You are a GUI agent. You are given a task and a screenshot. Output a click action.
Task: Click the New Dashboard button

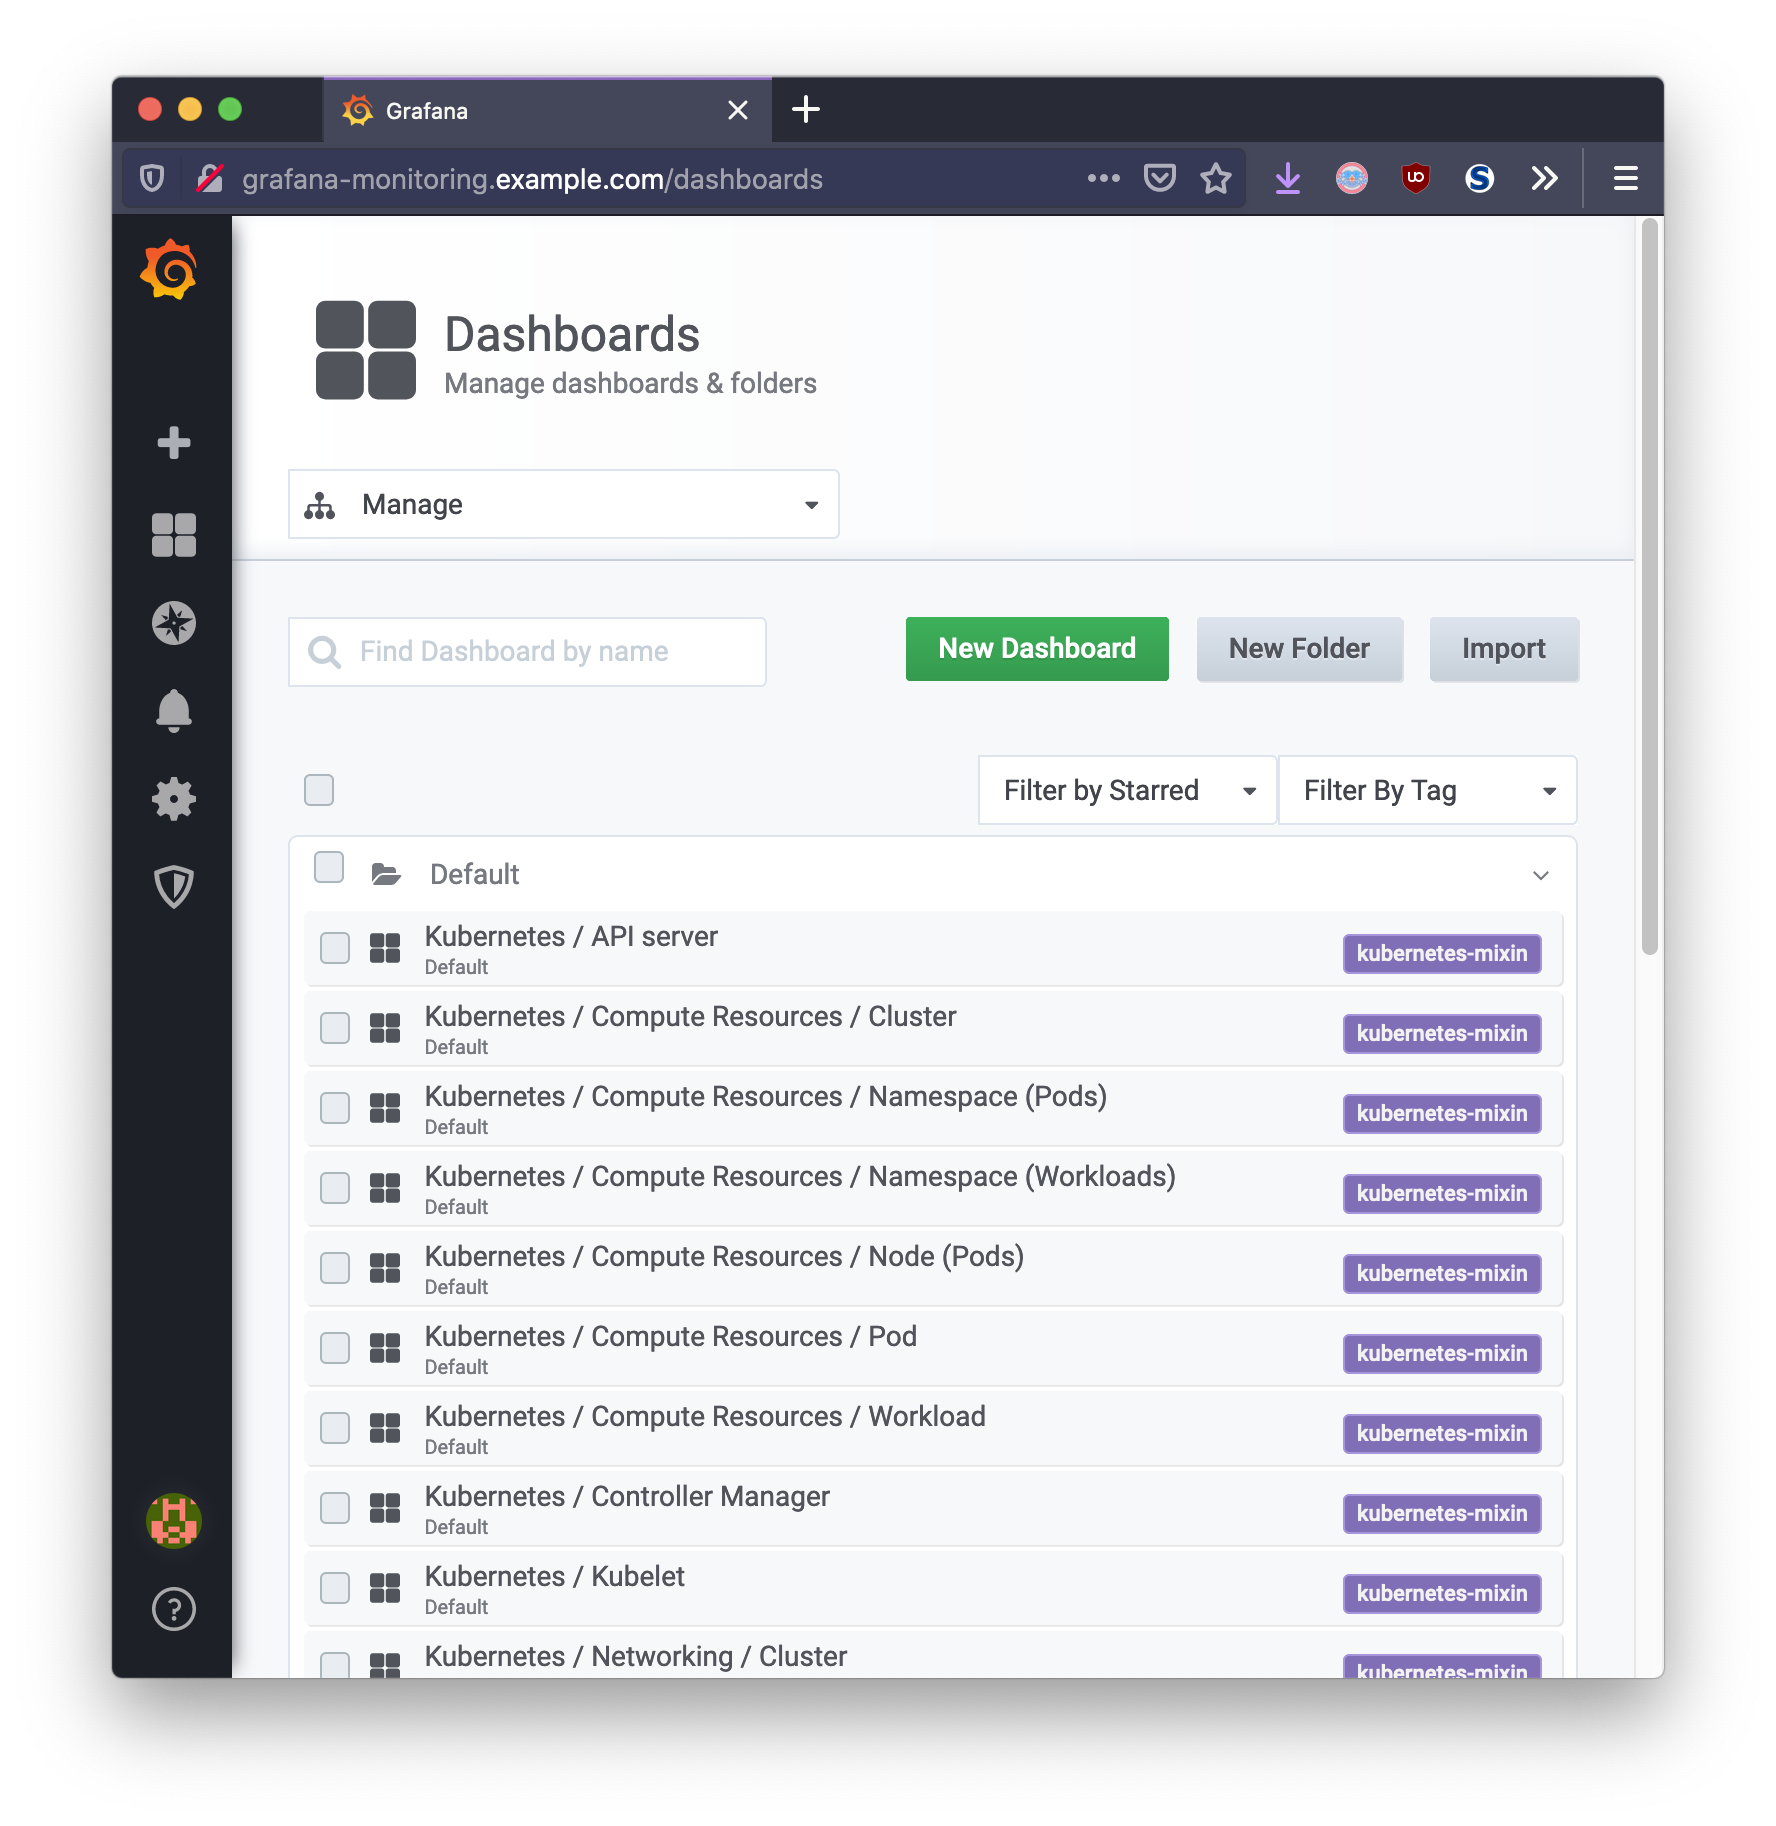1037,649
